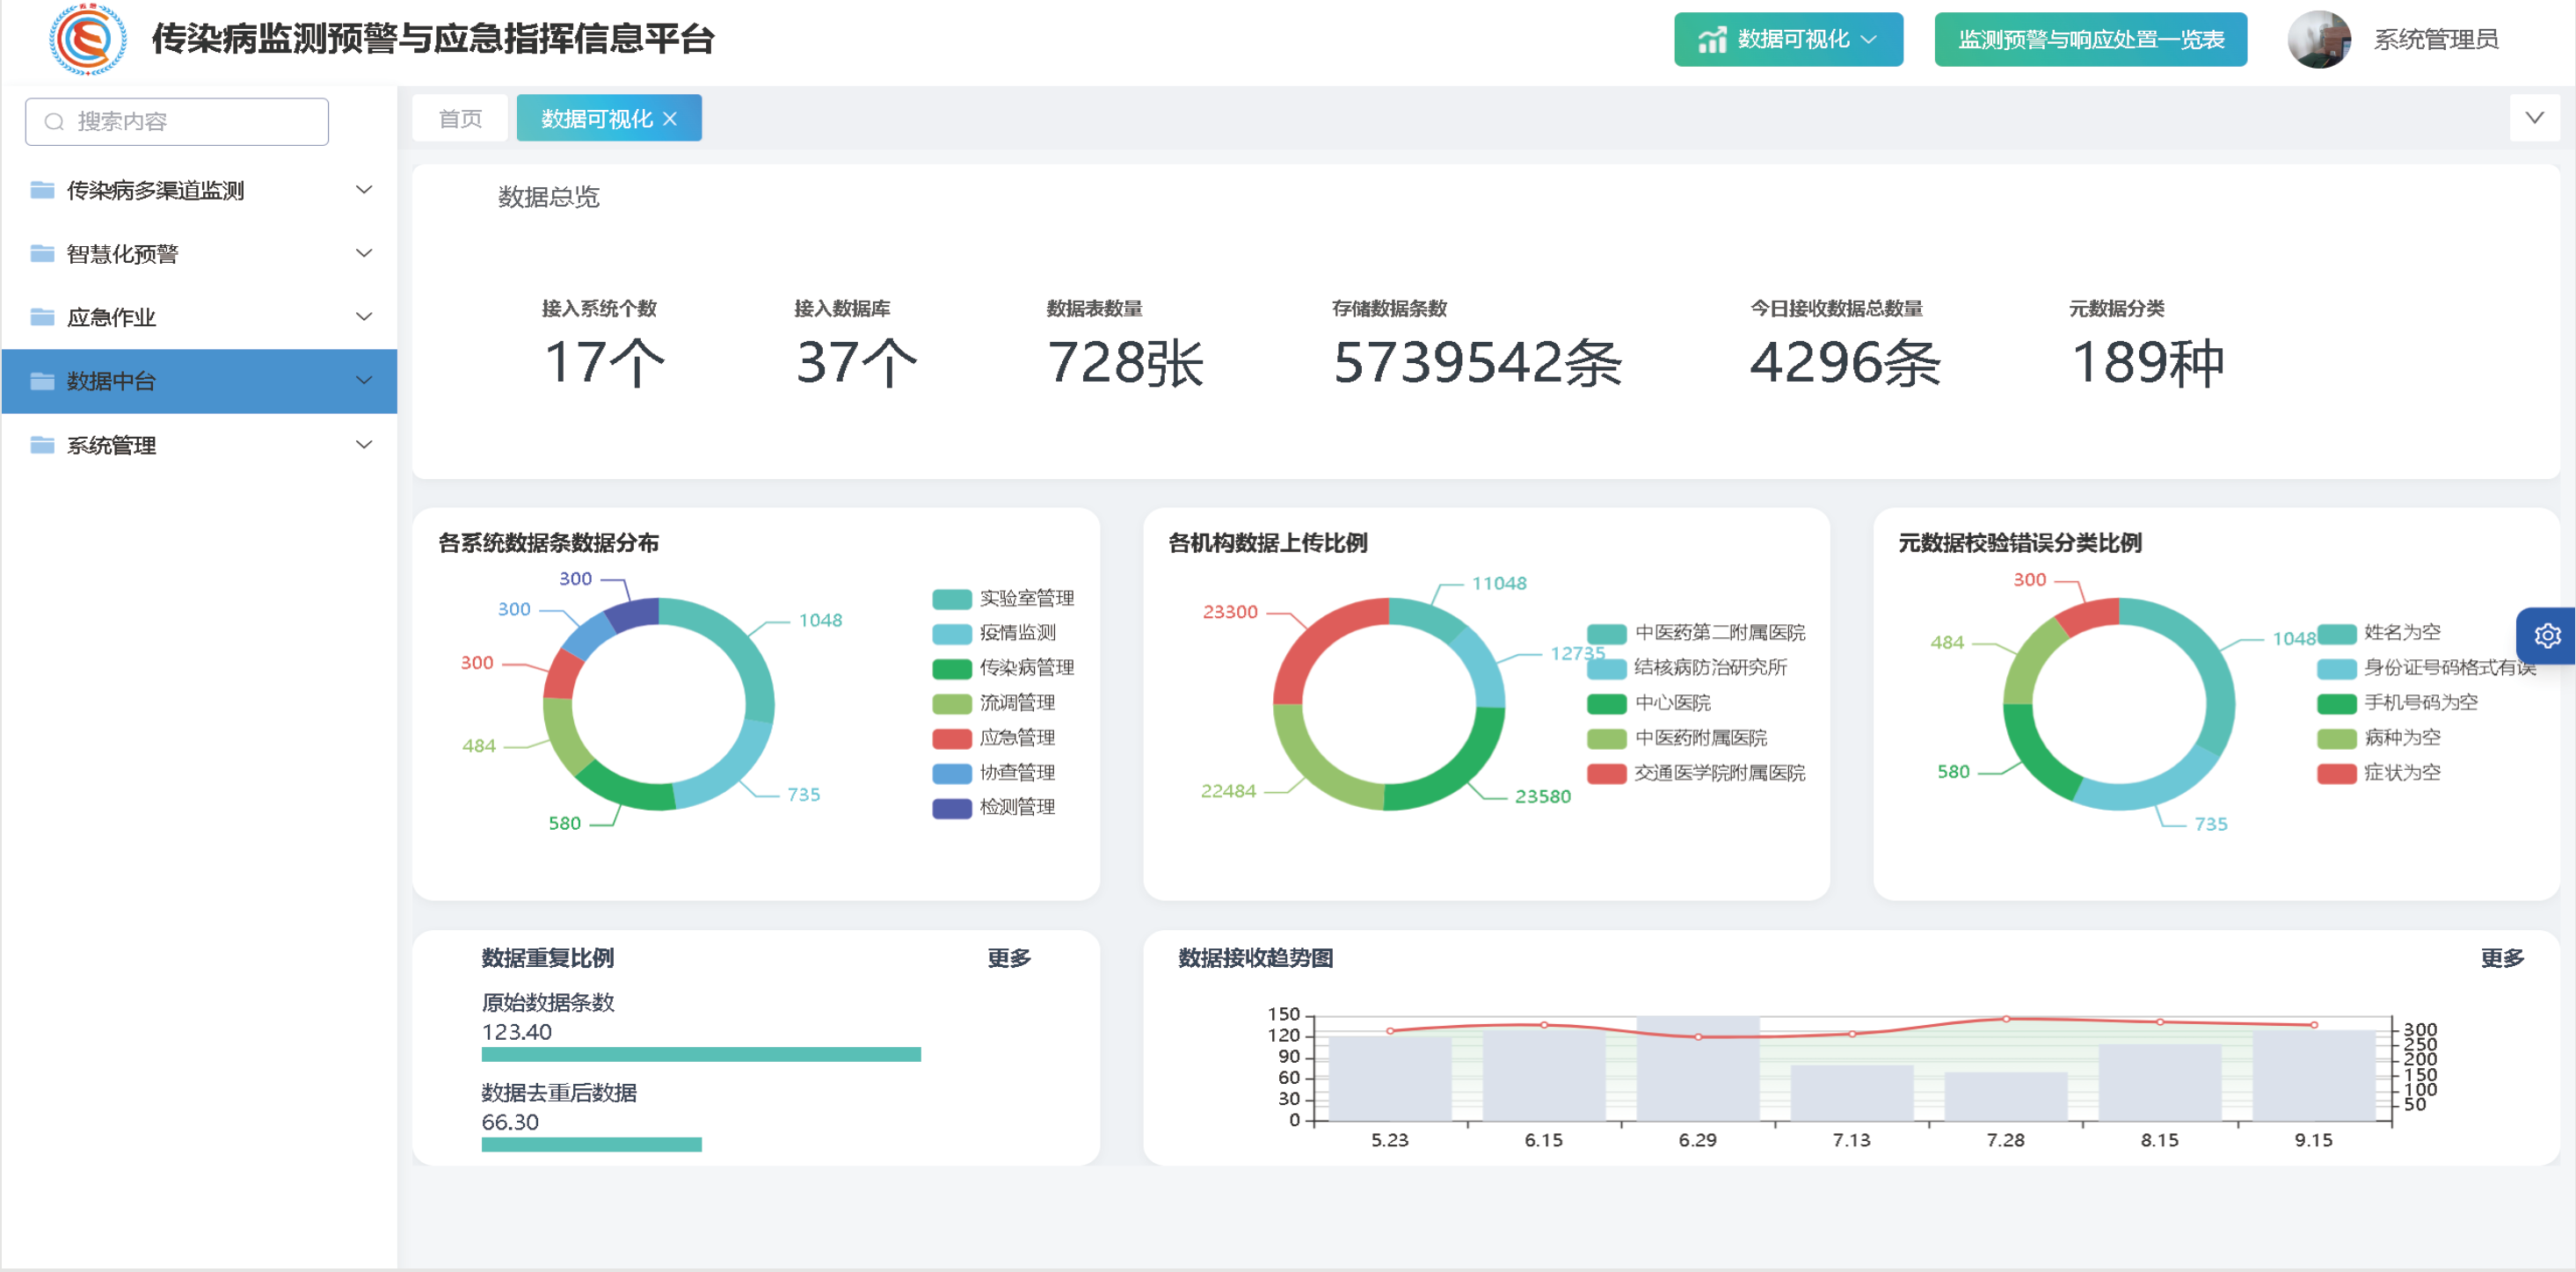Toggle 中医药附属医院 legend item
Image resolution: width=2576 pixels, height=1272 pixels.
point(1677,738)
